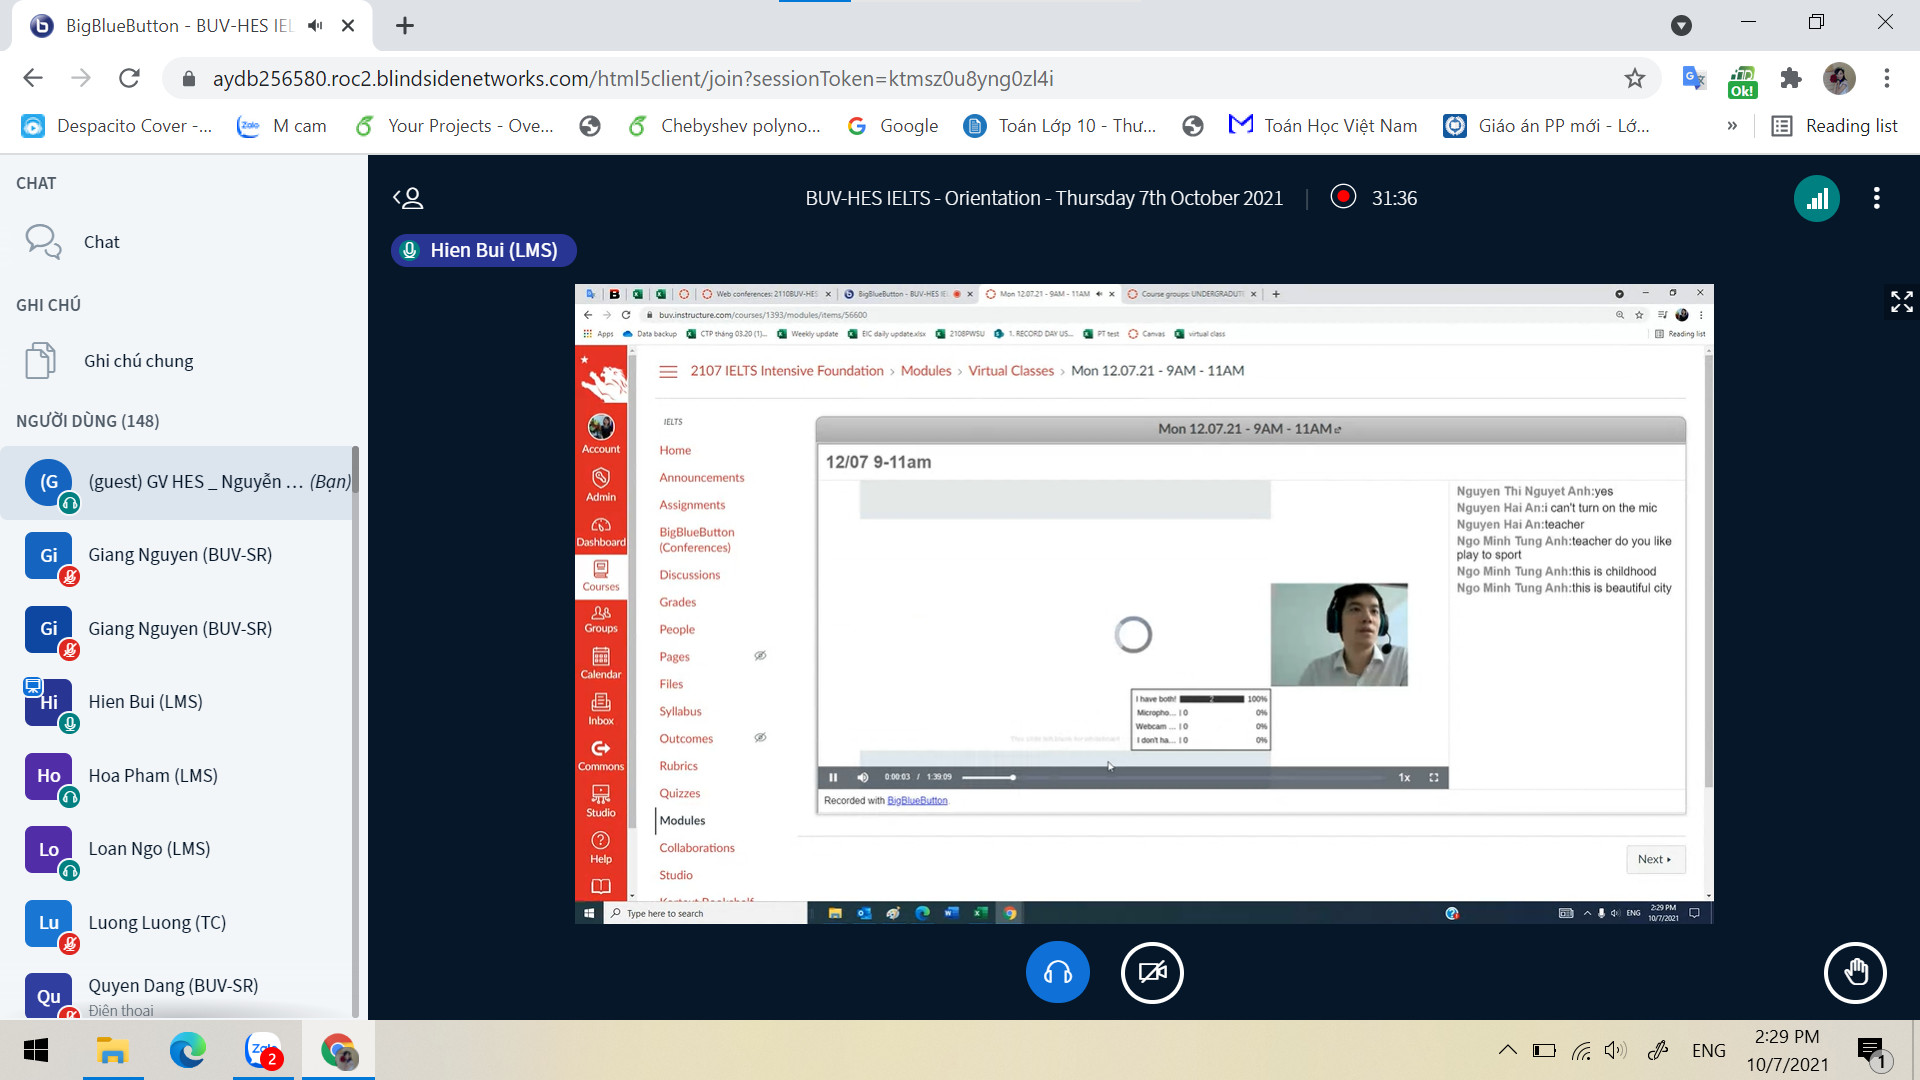Open the tab search dropdown arrow
This screenshot has width=1920, height=1080.
[1681, 26]
